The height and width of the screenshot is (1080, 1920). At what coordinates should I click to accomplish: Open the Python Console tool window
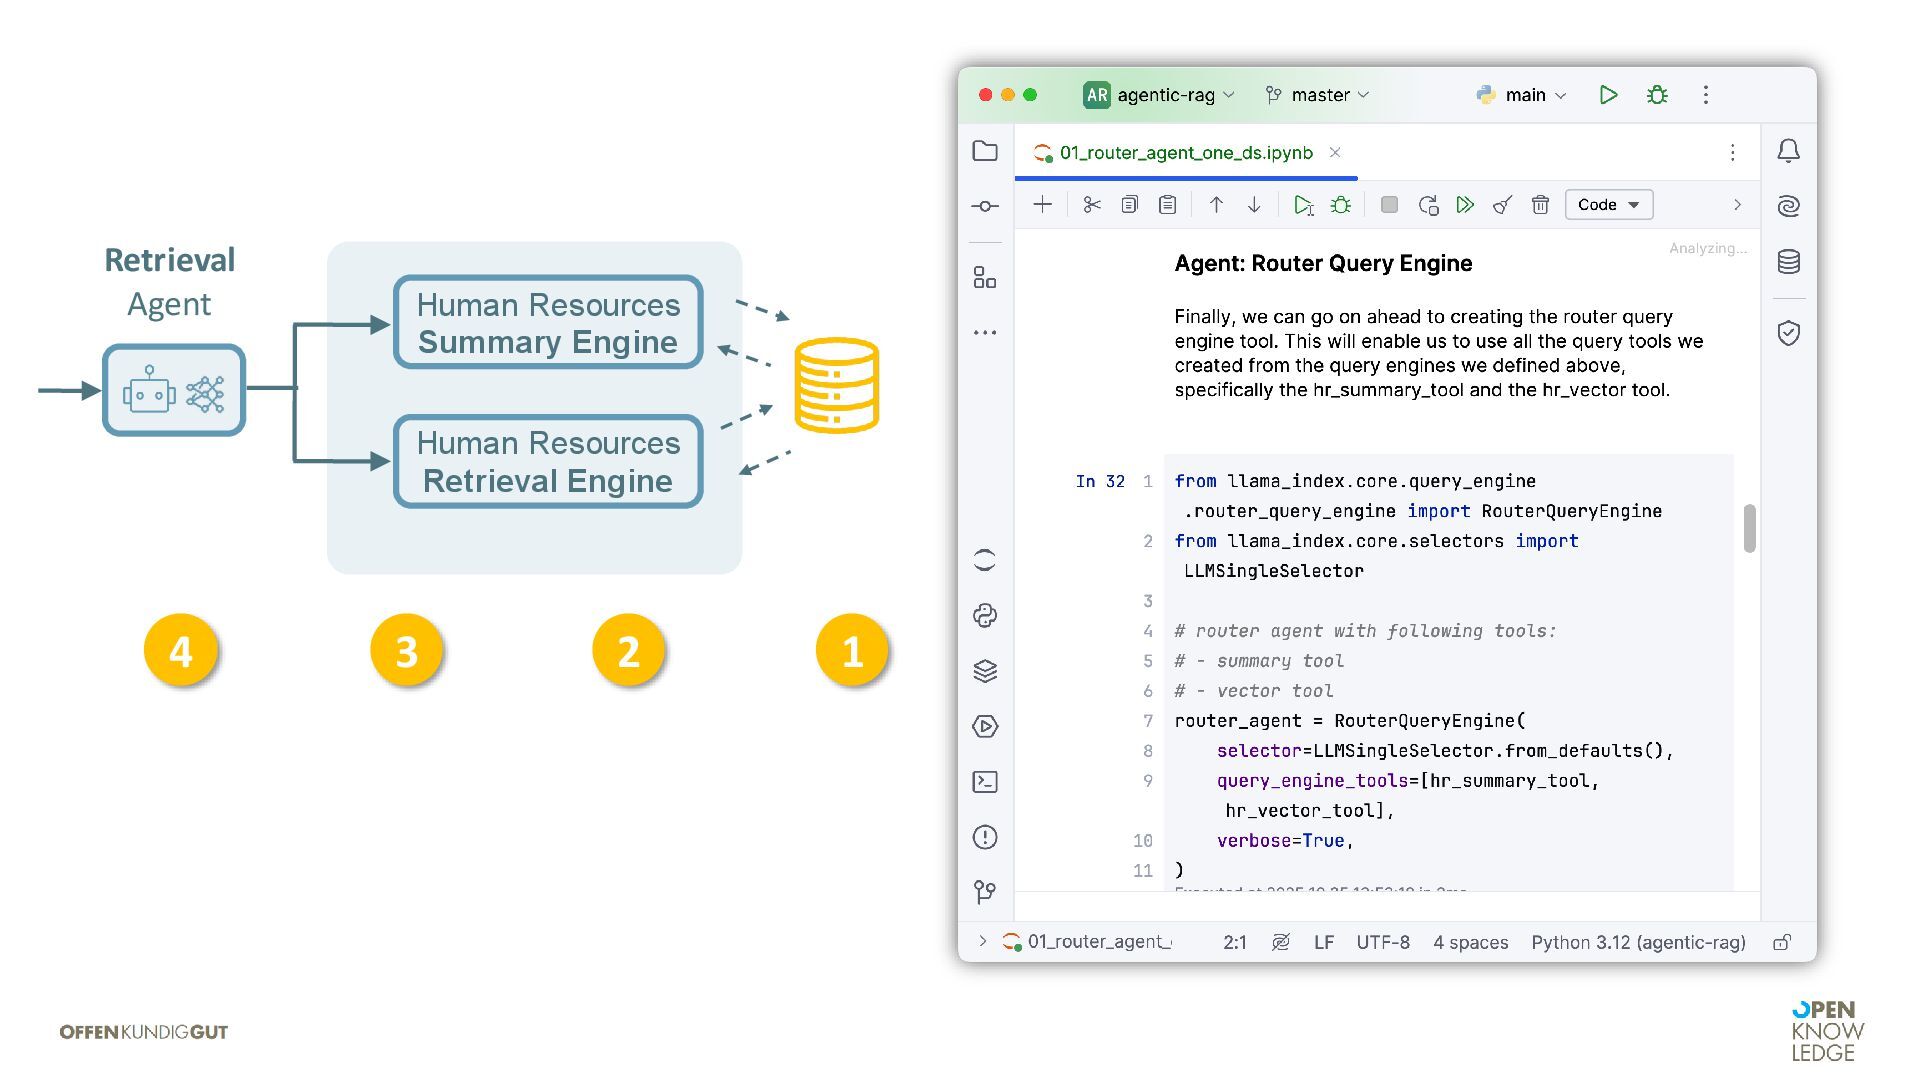985,615
